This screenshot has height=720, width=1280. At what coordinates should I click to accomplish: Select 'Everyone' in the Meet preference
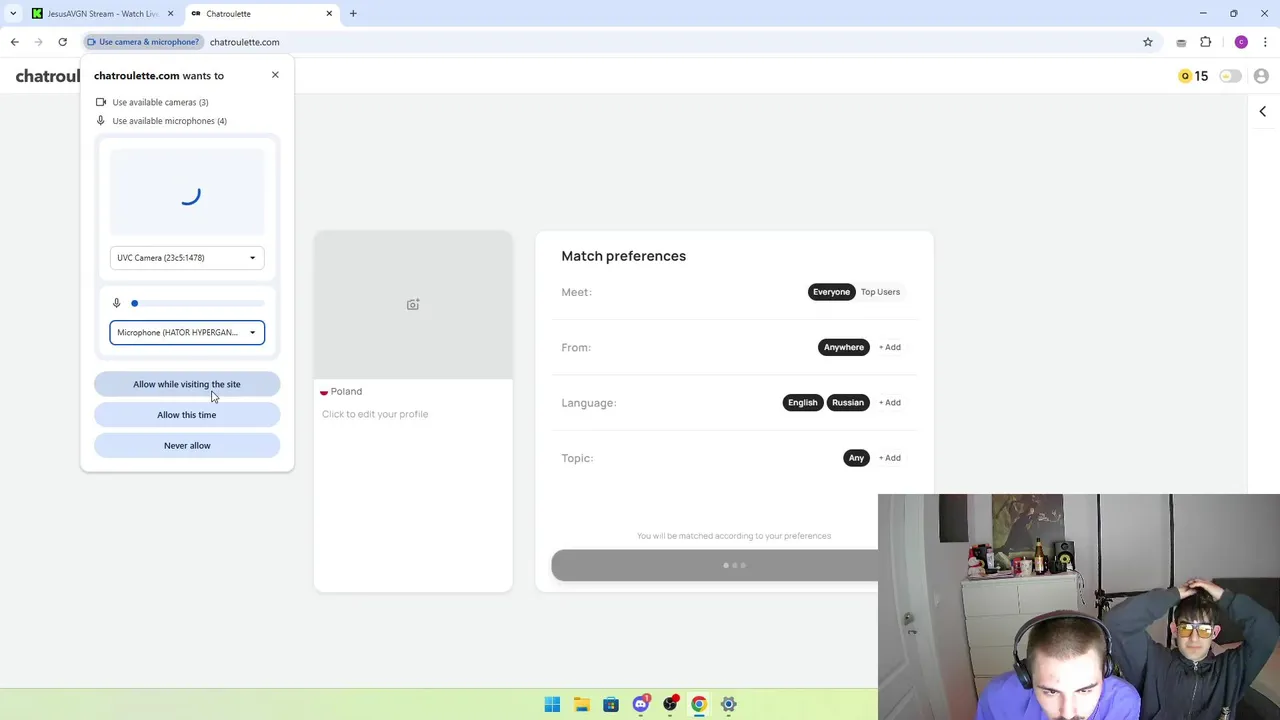[x=831, y=292]
